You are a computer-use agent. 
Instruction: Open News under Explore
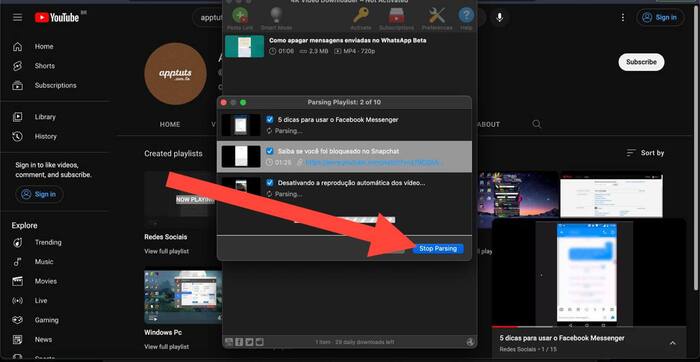point(43,340)
